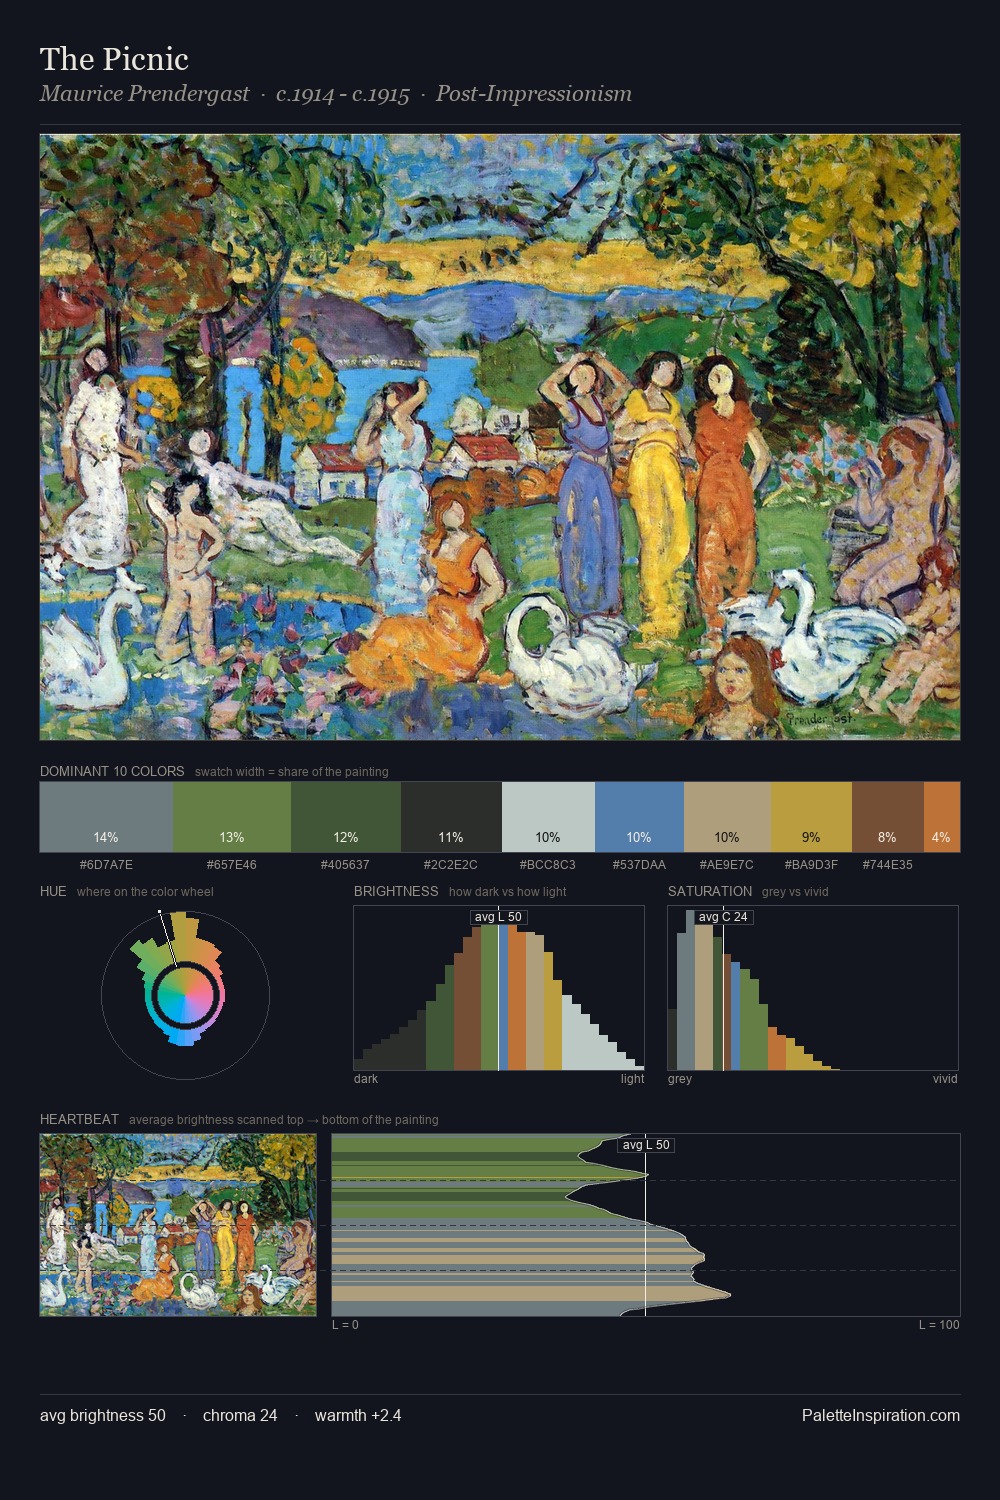Click the 'vivid' axis label under Saturation

[x=945, y=1079]
